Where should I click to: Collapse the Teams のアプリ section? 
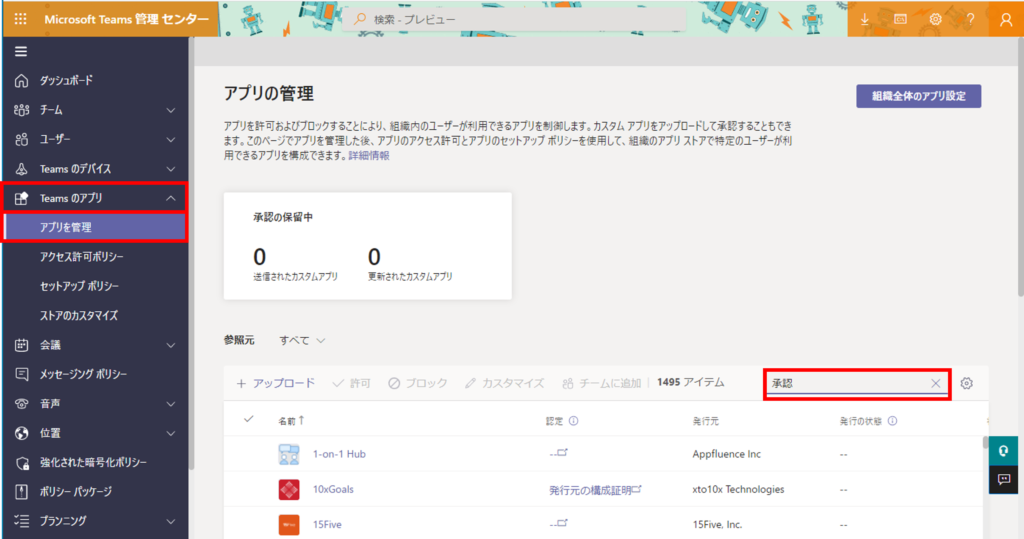coord(170,198)
